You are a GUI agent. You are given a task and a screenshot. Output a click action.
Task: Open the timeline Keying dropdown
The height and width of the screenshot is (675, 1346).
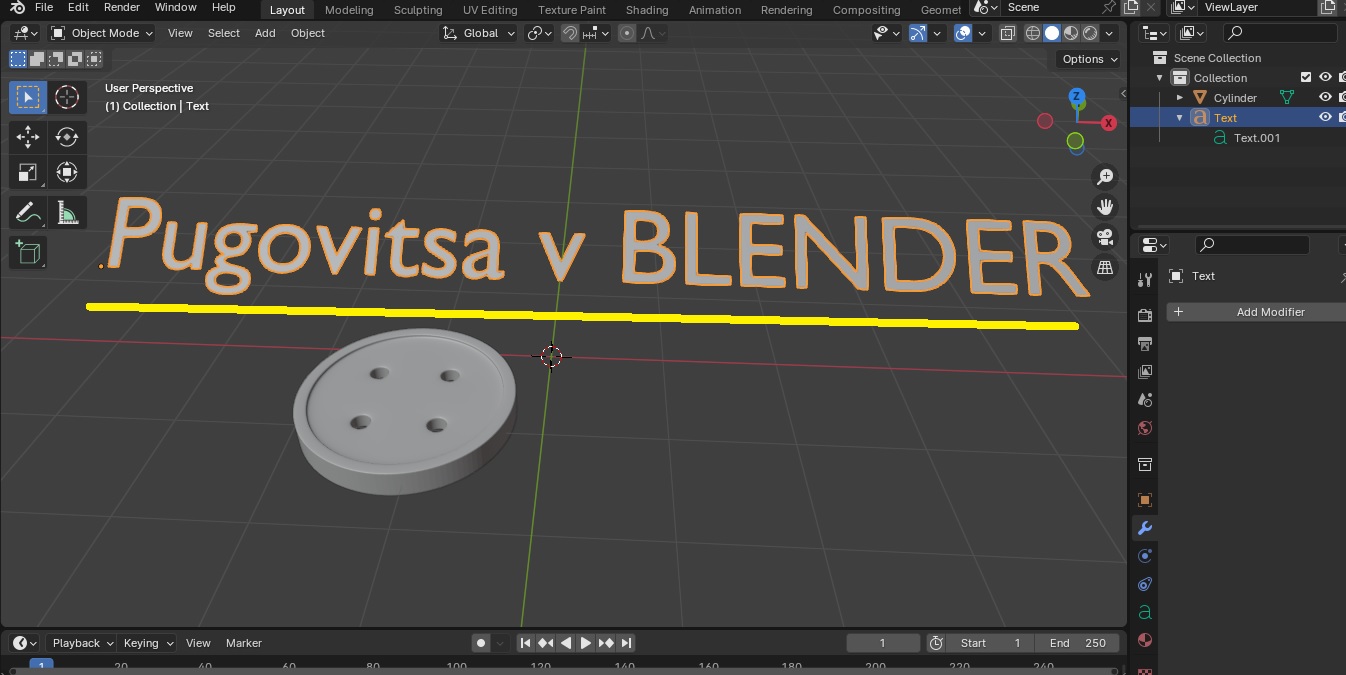(x=147, y=643)
